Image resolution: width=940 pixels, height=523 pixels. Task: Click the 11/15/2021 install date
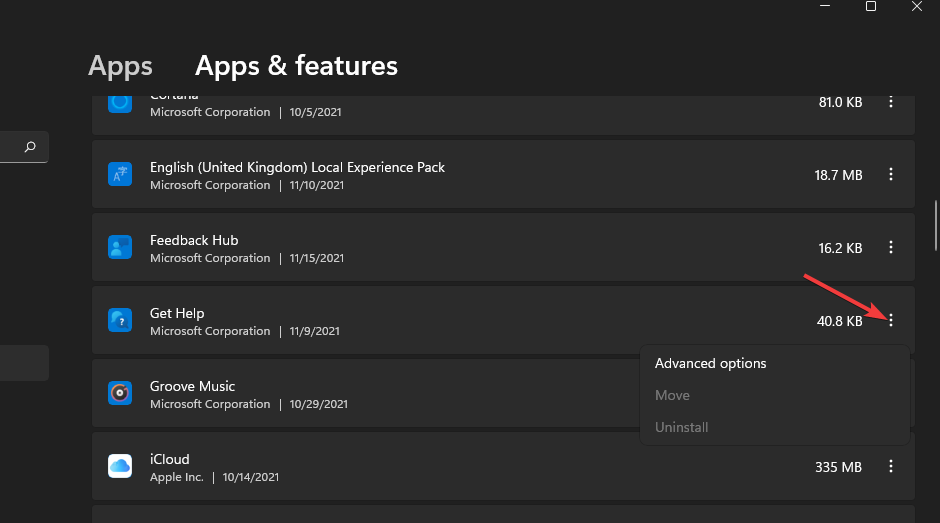pyautogui.click(x=317, y=259)
